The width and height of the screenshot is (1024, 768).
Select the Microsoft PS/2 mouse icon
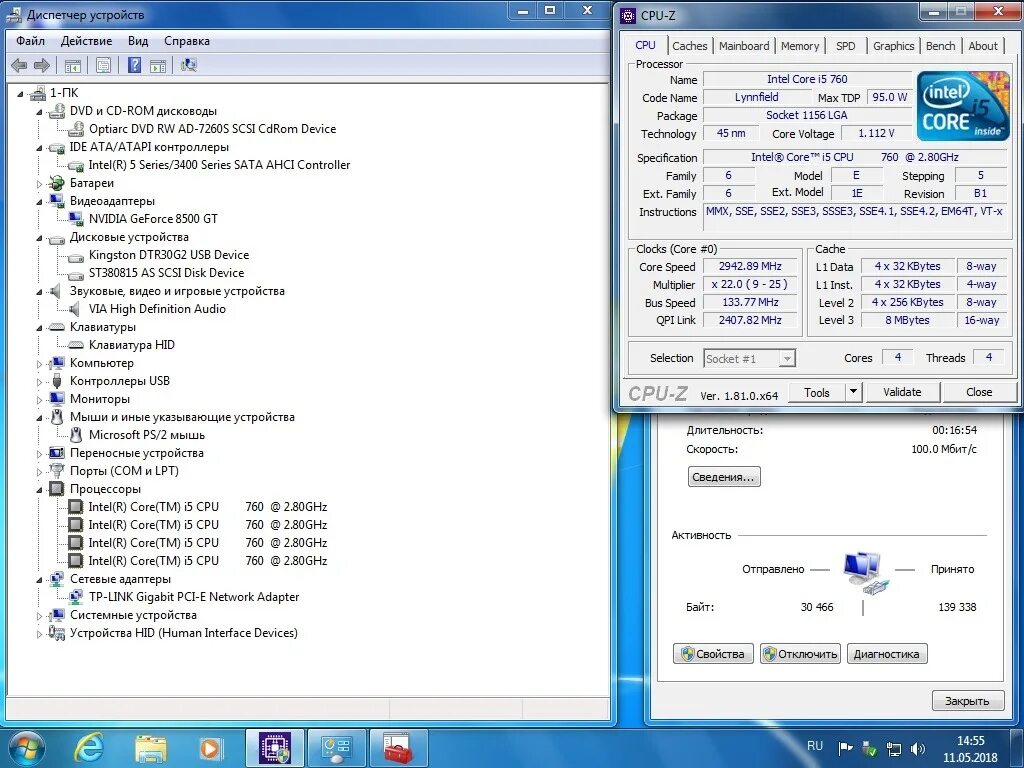(76, 435)
